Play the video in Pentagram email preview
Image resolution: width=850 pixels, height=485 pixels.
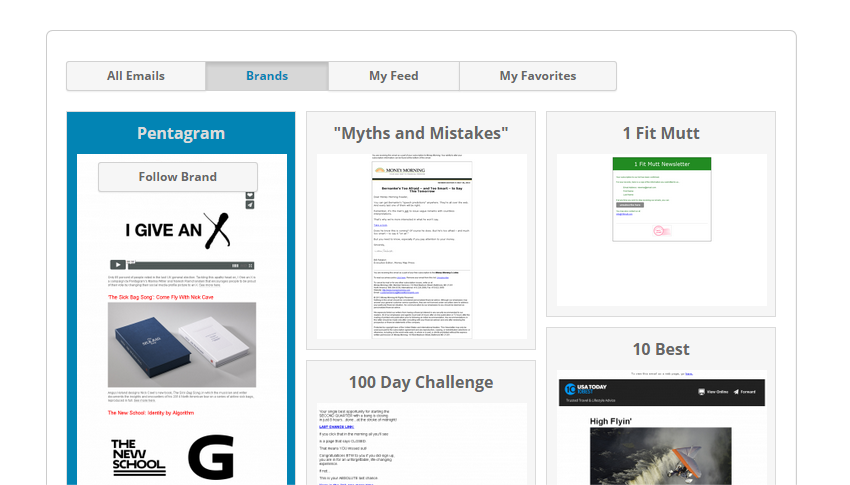118,265
